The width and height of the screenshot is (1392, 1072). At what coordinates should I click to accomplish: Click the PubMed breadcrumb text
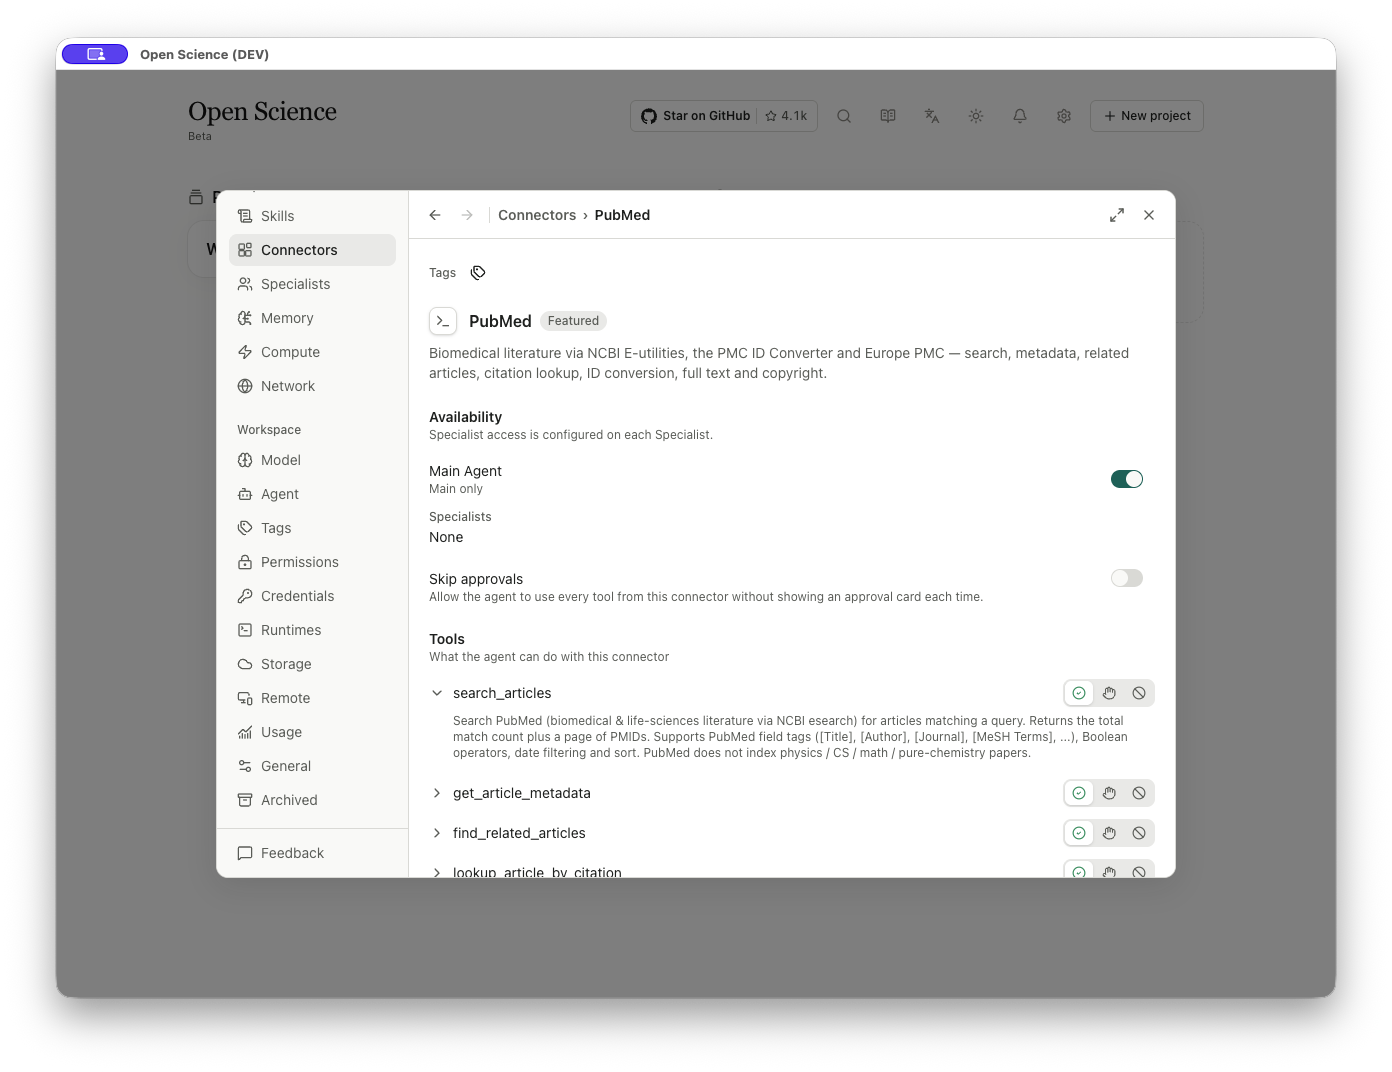(622, 215)
